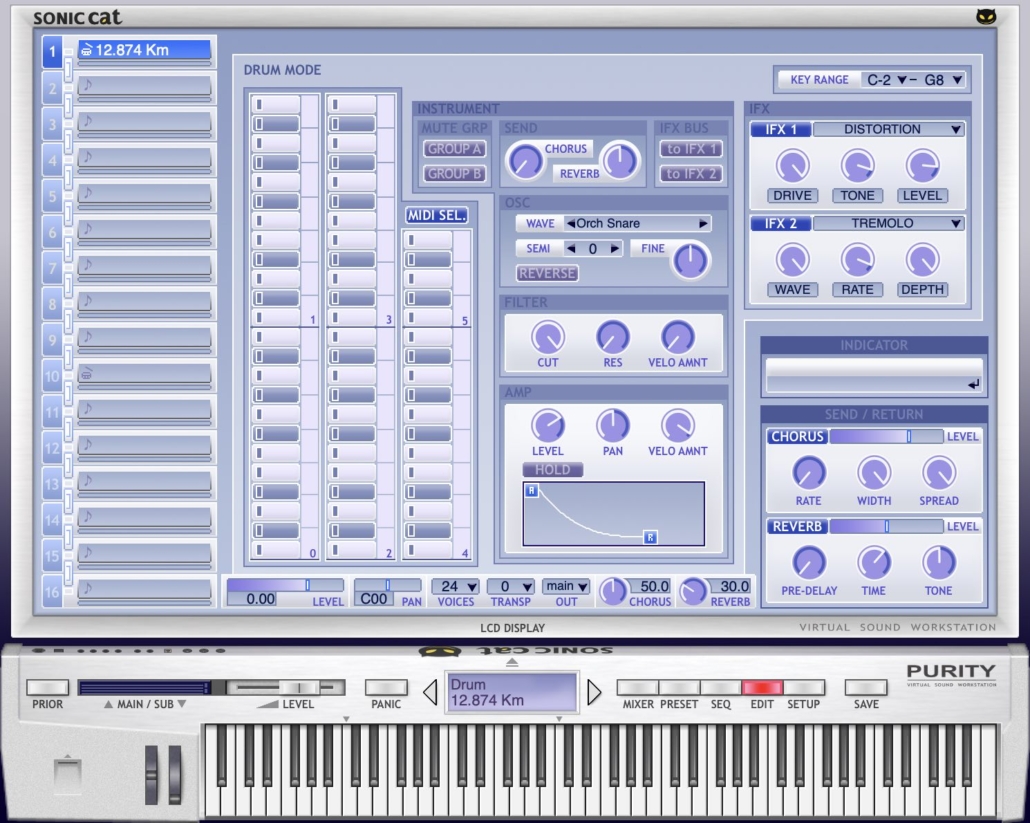The width and height of the screenshot is (1030, 823).
Task: Toggle HOLD in the AMP section
Action: (552, 469)
